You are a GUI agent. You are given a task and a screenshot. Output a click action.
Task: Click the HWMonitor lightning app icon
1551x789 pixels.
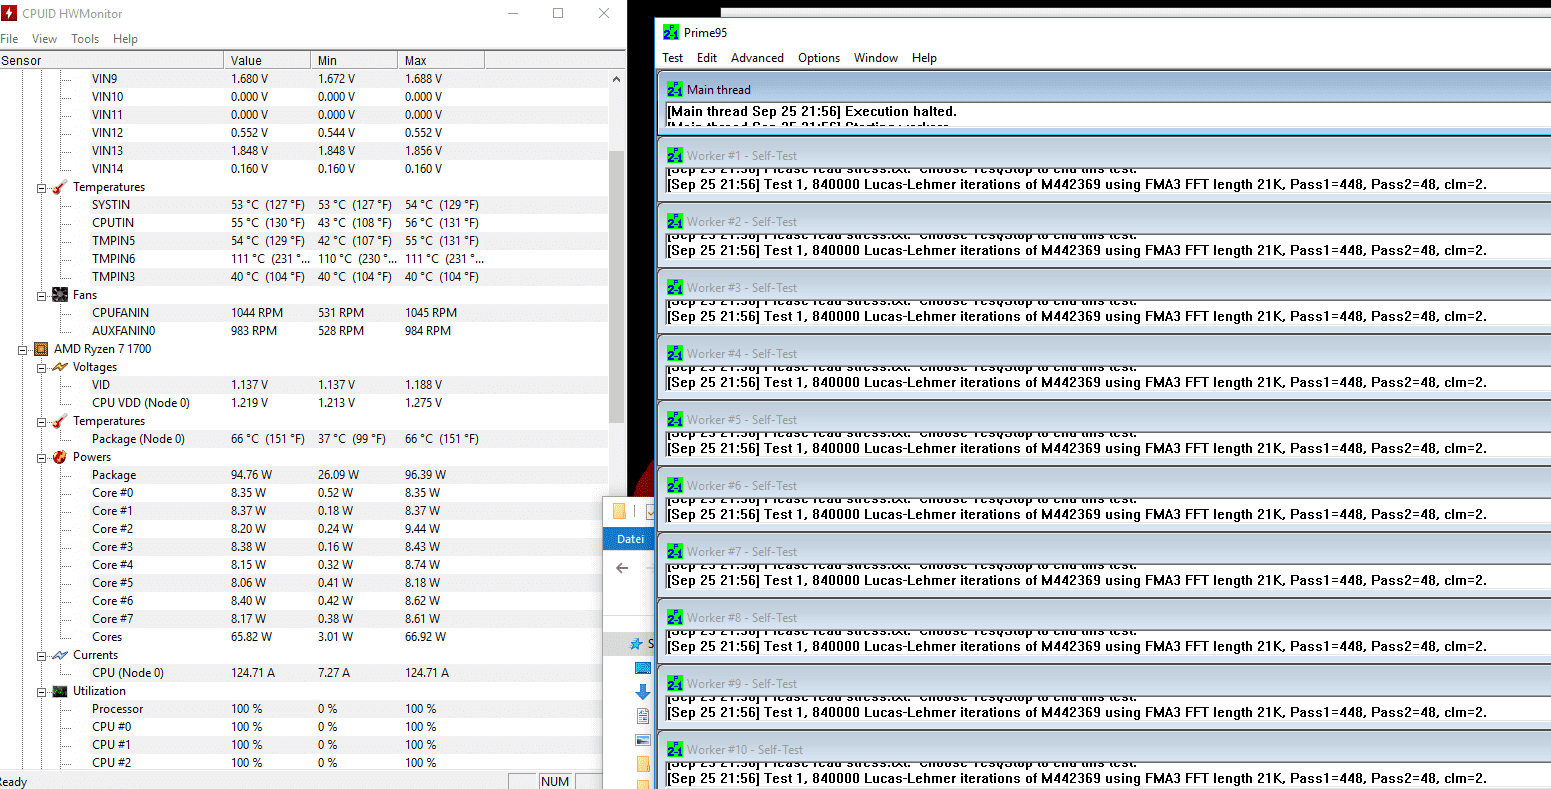coord(9,14)
